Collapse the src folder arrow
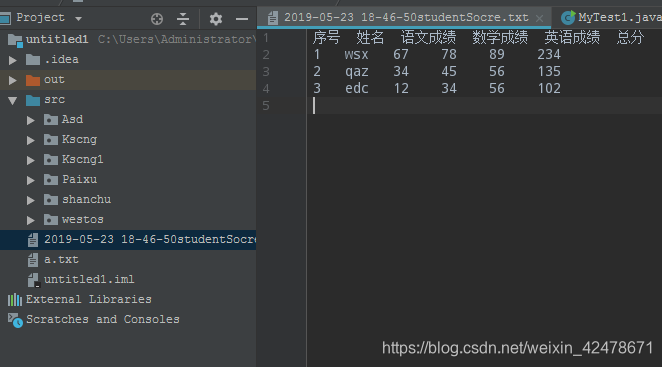This screenshot has width=662, height=367. coord(13,101)
